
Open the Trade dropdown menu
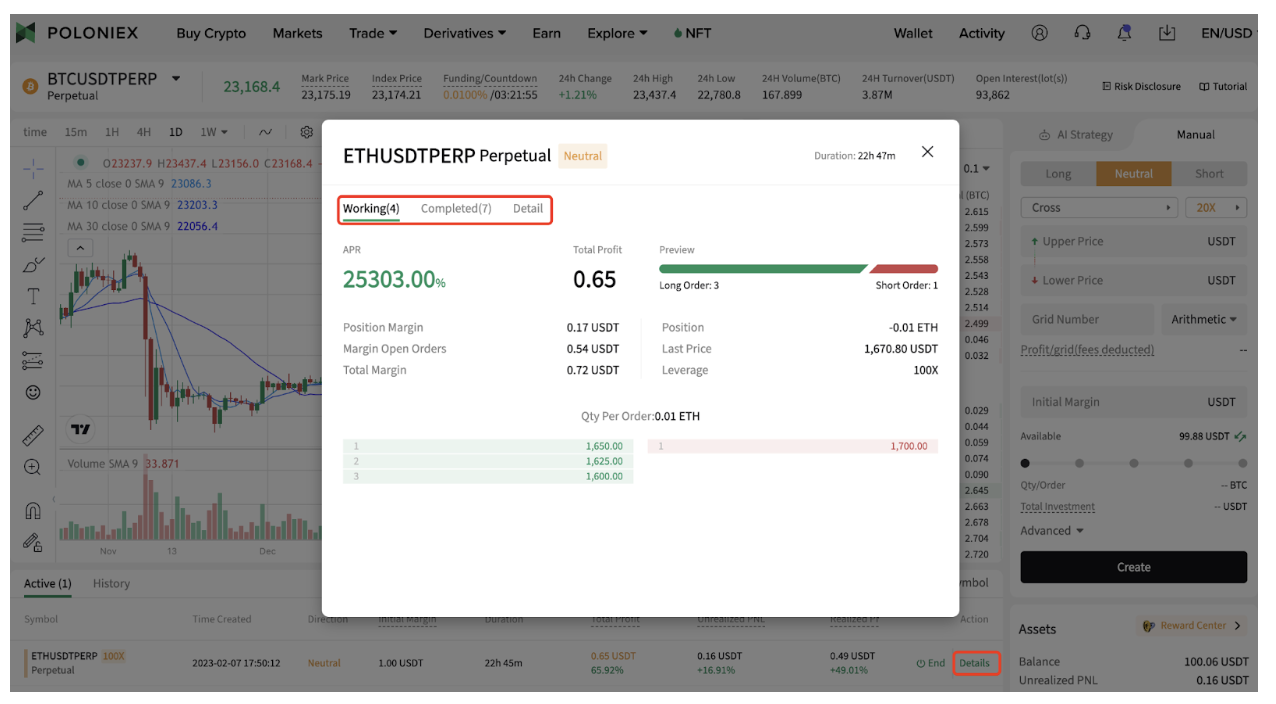373,33
